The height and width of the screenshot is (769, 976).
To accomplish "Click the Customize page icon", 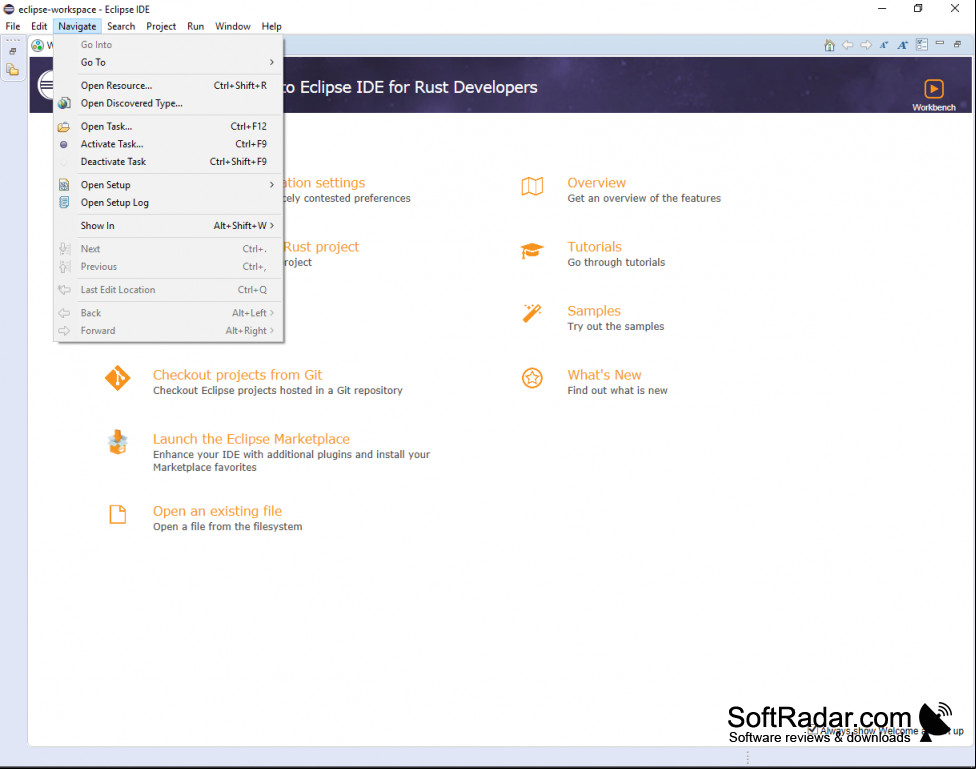I will 922,45.
